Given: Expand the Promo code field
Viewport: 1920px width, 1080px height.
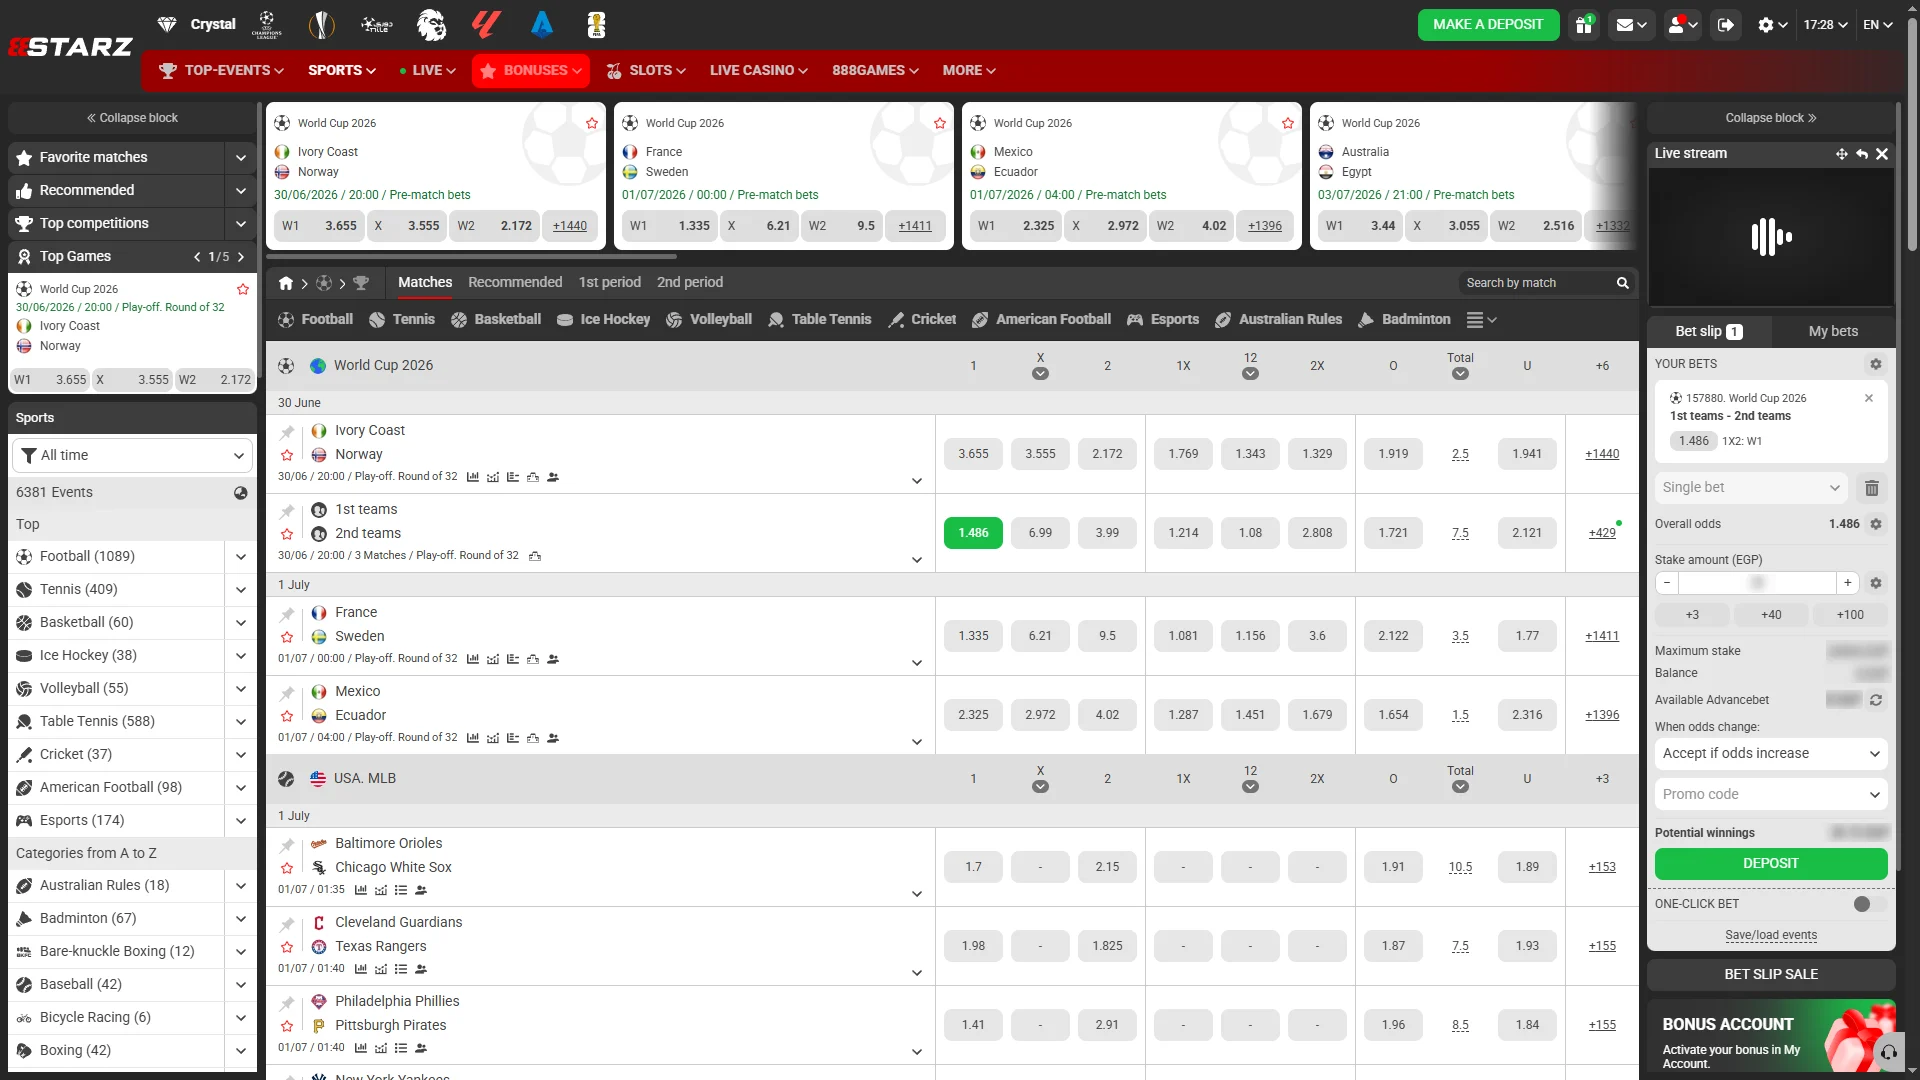Looking at the screenshot, I should pos(1771,795).
